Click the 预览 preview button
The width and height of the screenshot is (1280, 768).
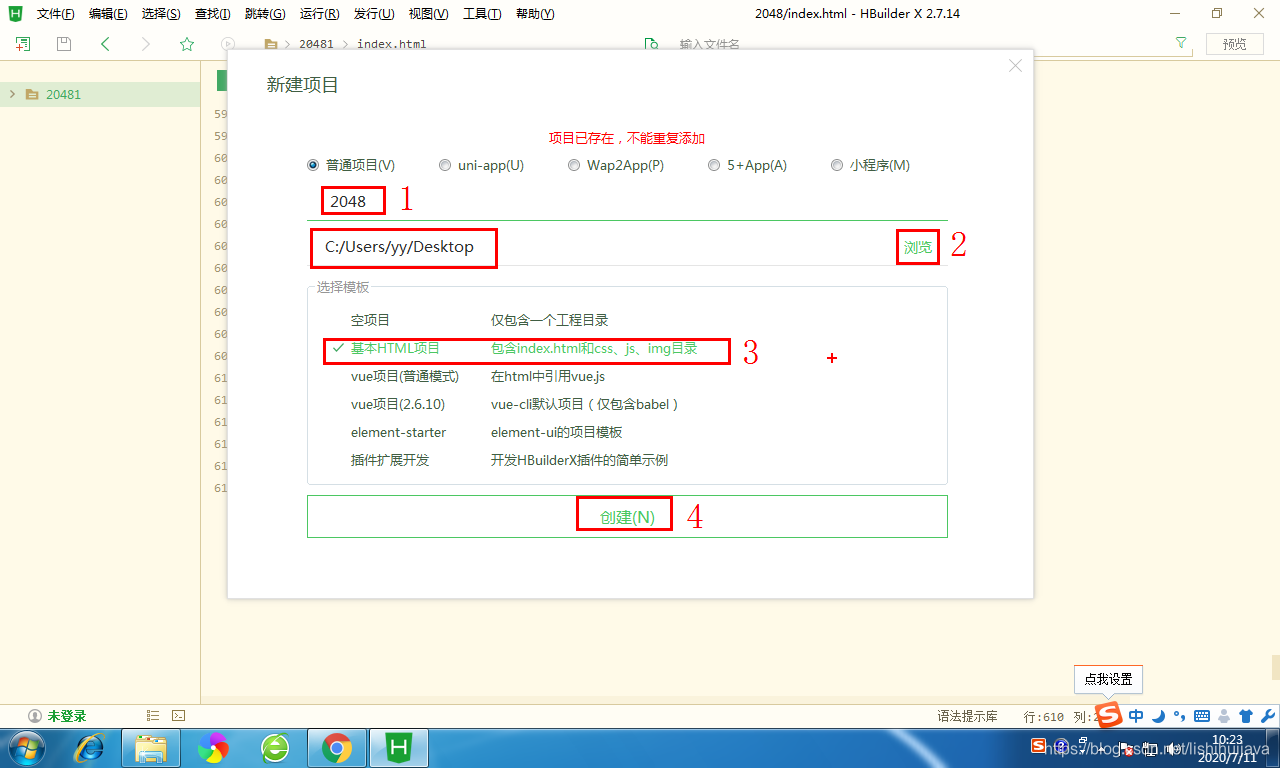point(1235,44)
